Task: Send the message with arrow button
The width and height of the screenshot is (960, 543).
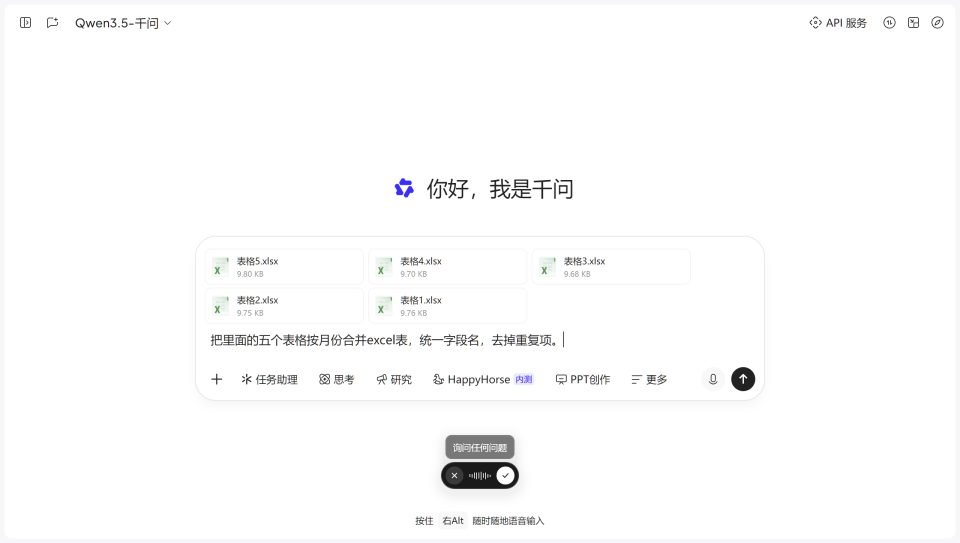Action: click(743, 379)
